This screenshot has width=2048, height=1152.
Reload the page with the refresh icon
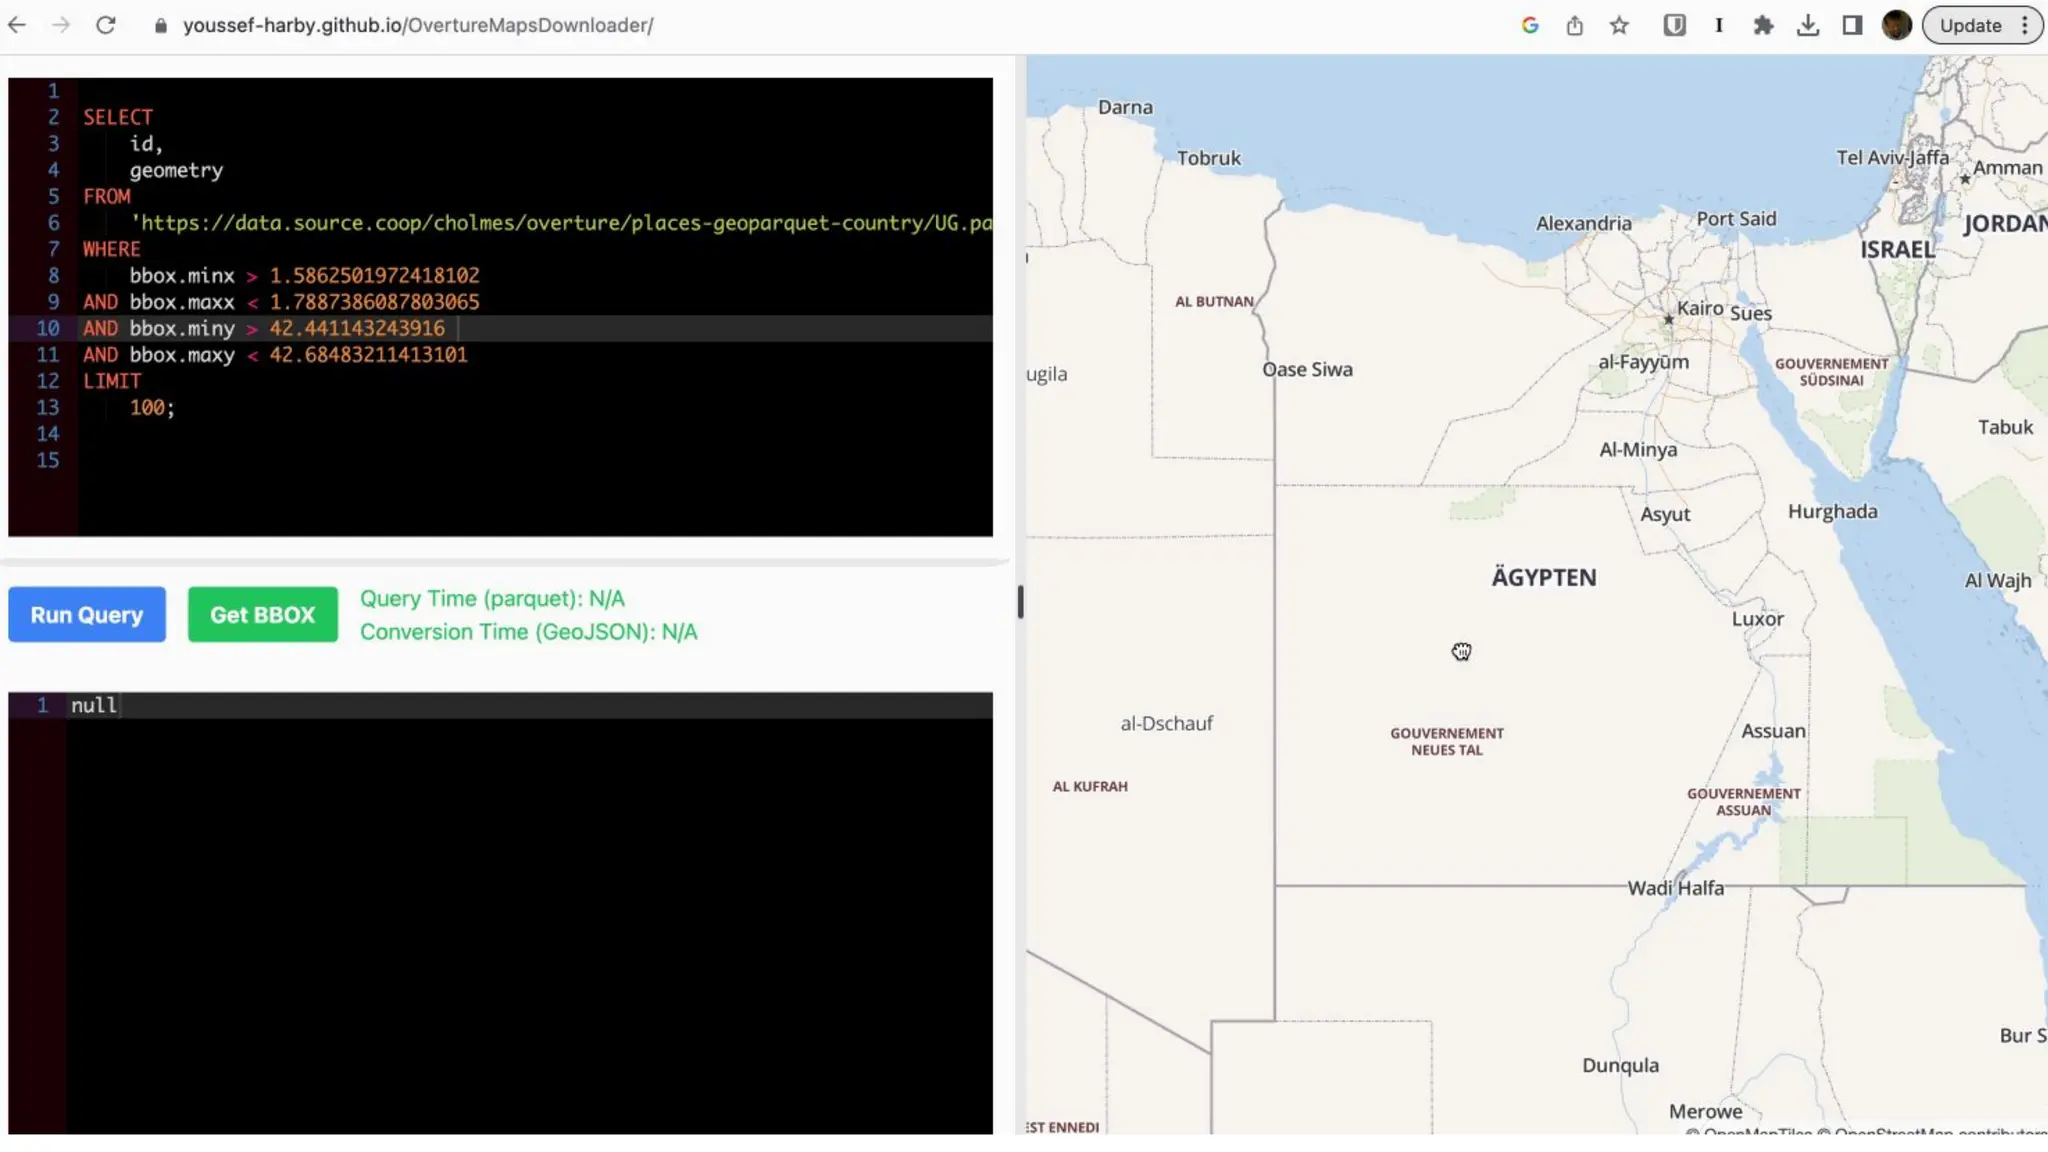point(105,25)
